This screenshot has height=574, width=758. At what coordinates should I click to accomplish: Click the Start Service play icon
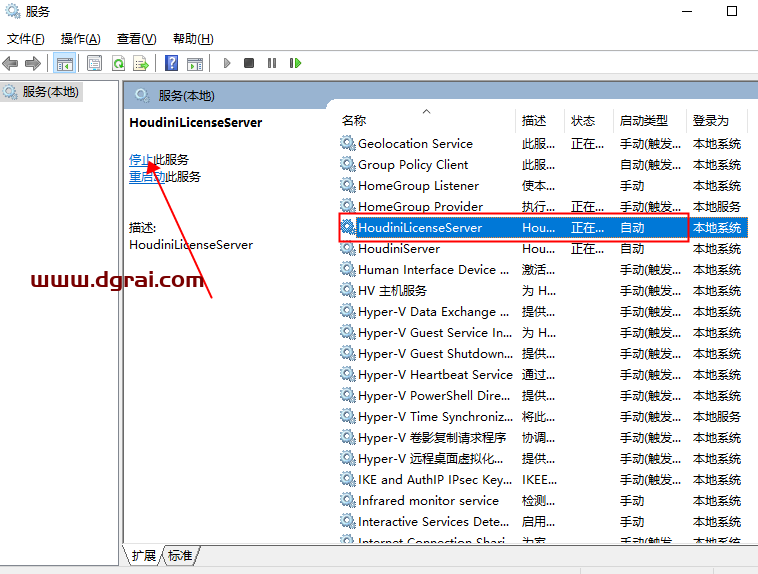tap(227, 63)
